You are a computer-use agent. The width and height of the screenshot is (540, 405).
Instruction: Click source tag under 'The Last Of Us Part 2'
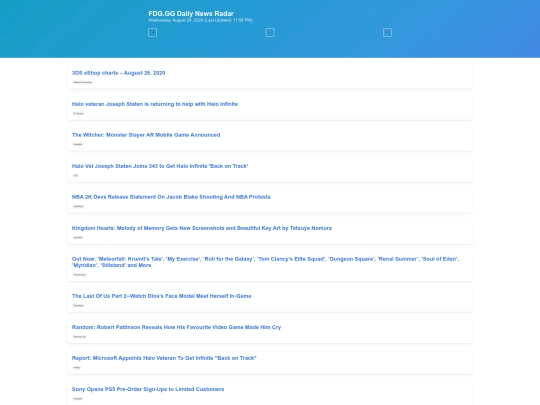tap(79, 305)
